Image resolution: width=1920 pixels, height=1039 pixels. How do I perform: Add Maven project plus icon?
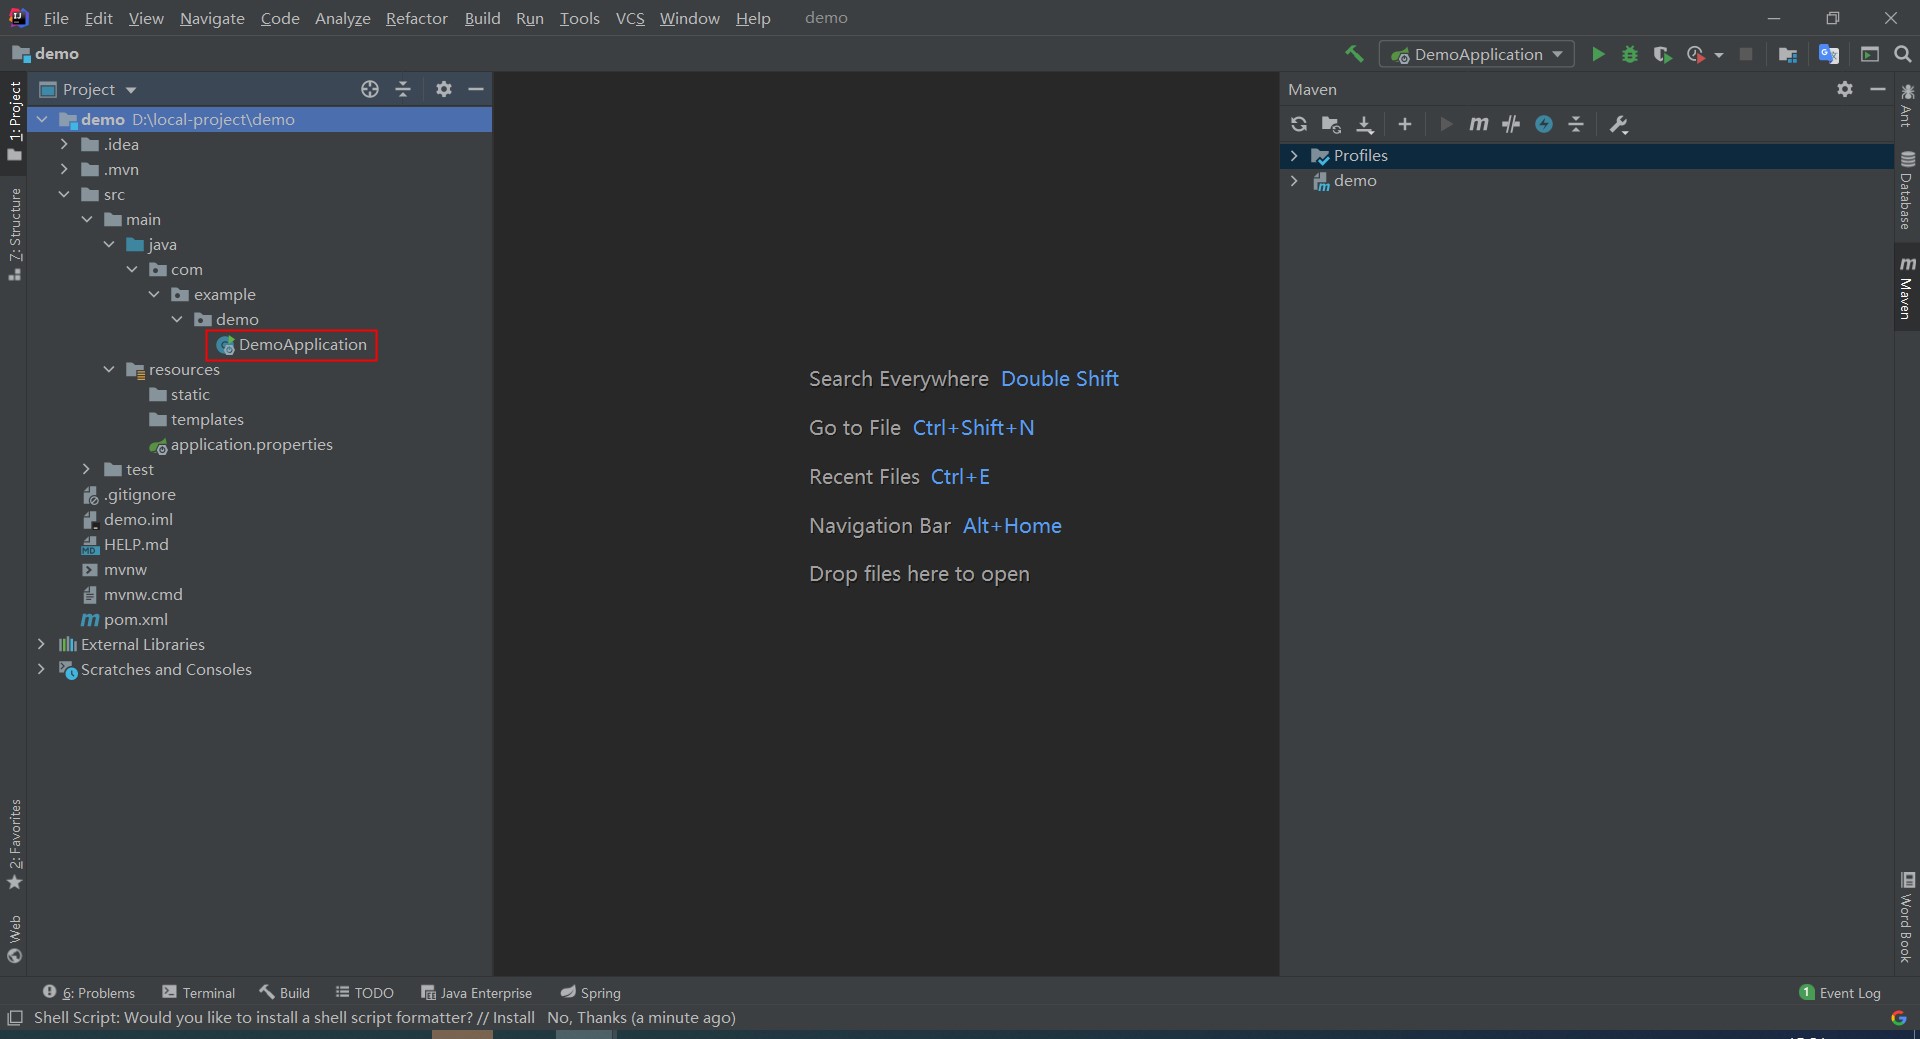click(x=1405, y=124)
